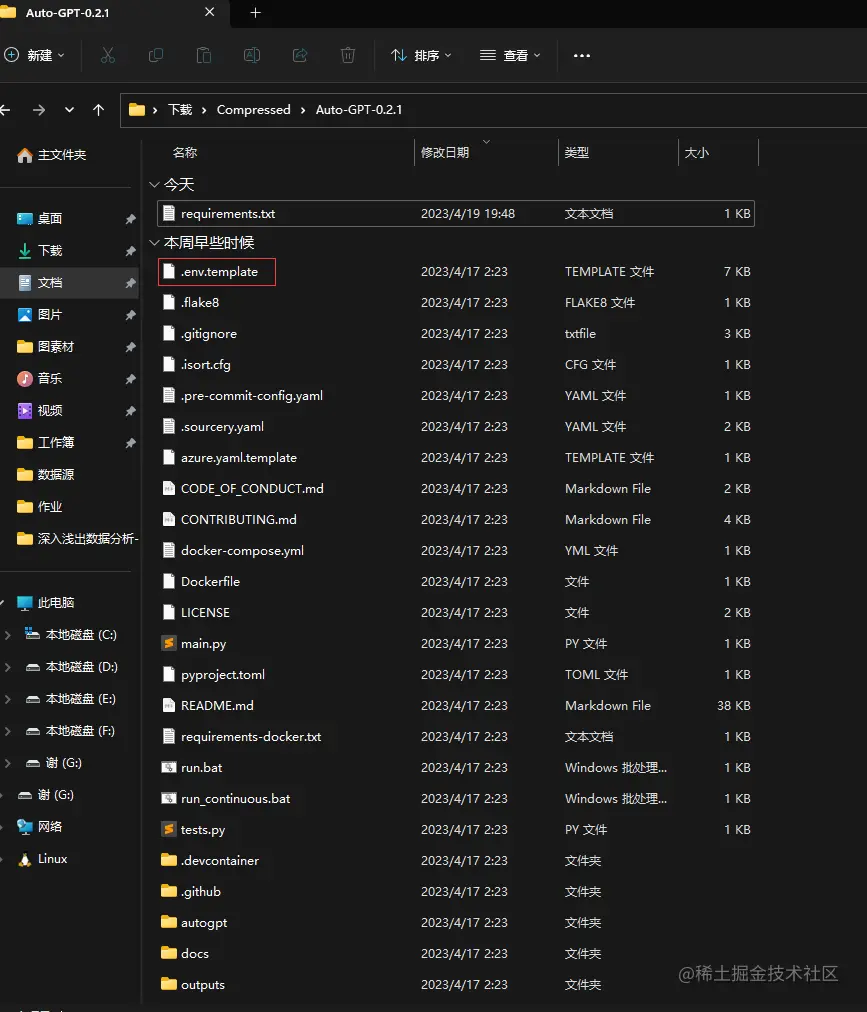Go back with the left arrow
This screenshot has width=867, height=1012.
pyautogui.click(x=5, y=110)
